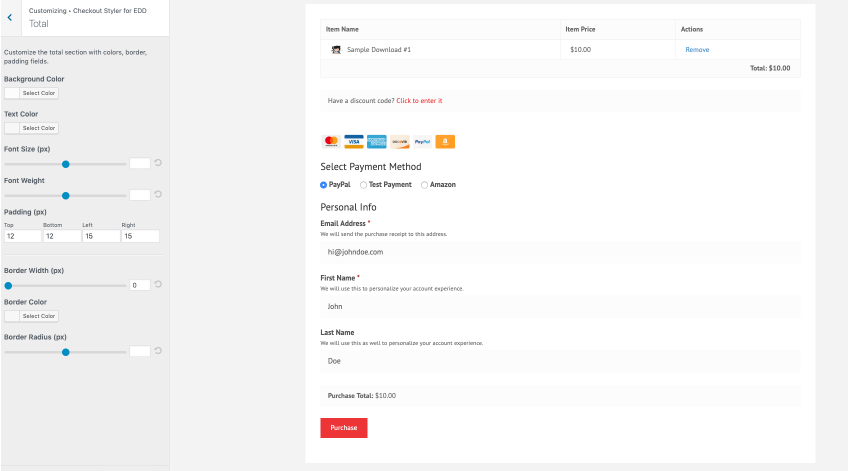Reset the Border Radius value
This screenshot has height=471, width=848.
point(158,351)
